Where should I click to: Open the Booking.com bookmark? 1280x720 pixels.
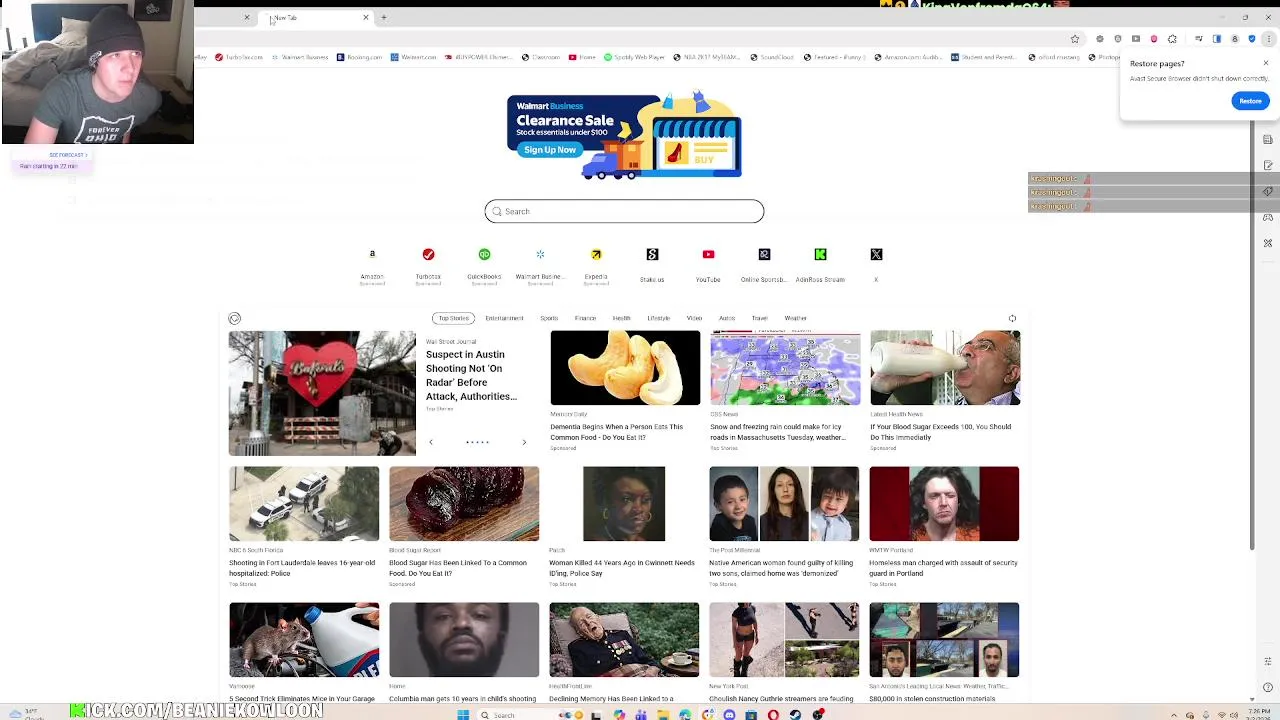pyautogui.click(x=360, y=57)
